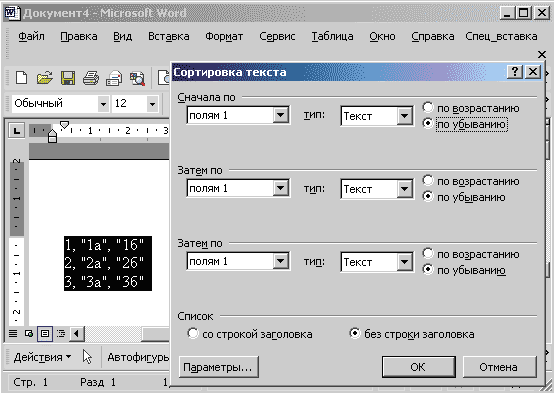Open the Формат menu
This screenshot has width=554, height=393.
click(x=224, y=36)
